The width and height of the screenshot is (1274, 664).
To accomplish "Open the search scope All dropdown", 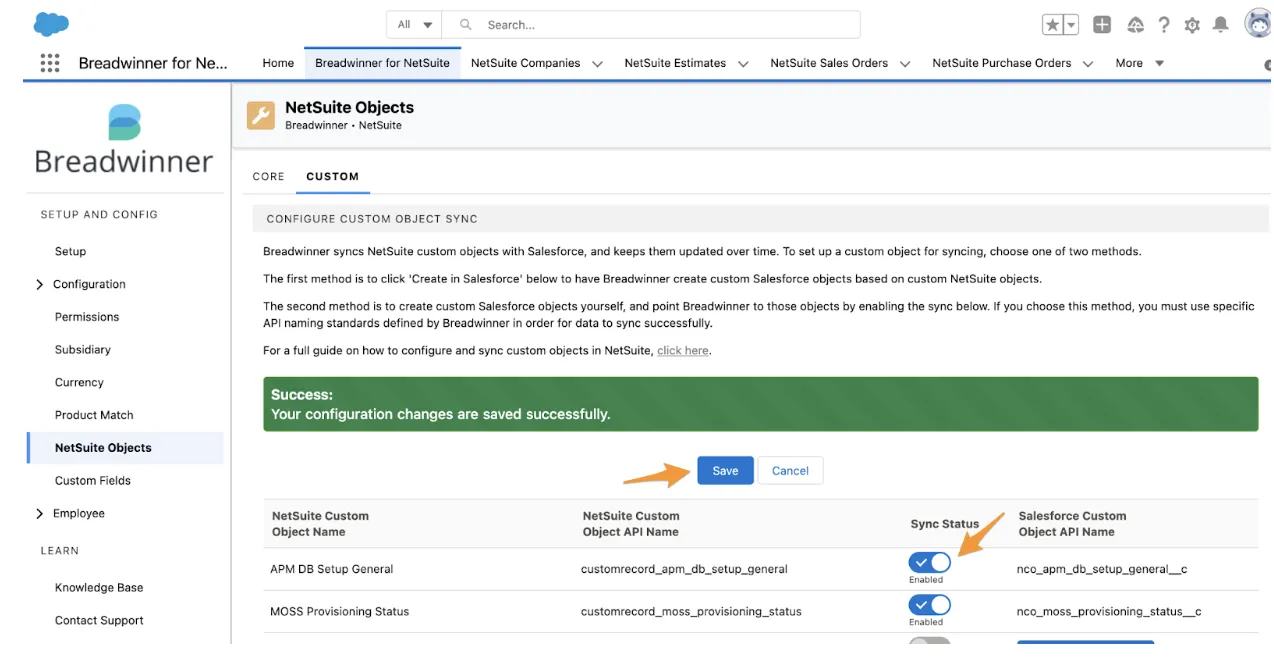I will (414, 25).
